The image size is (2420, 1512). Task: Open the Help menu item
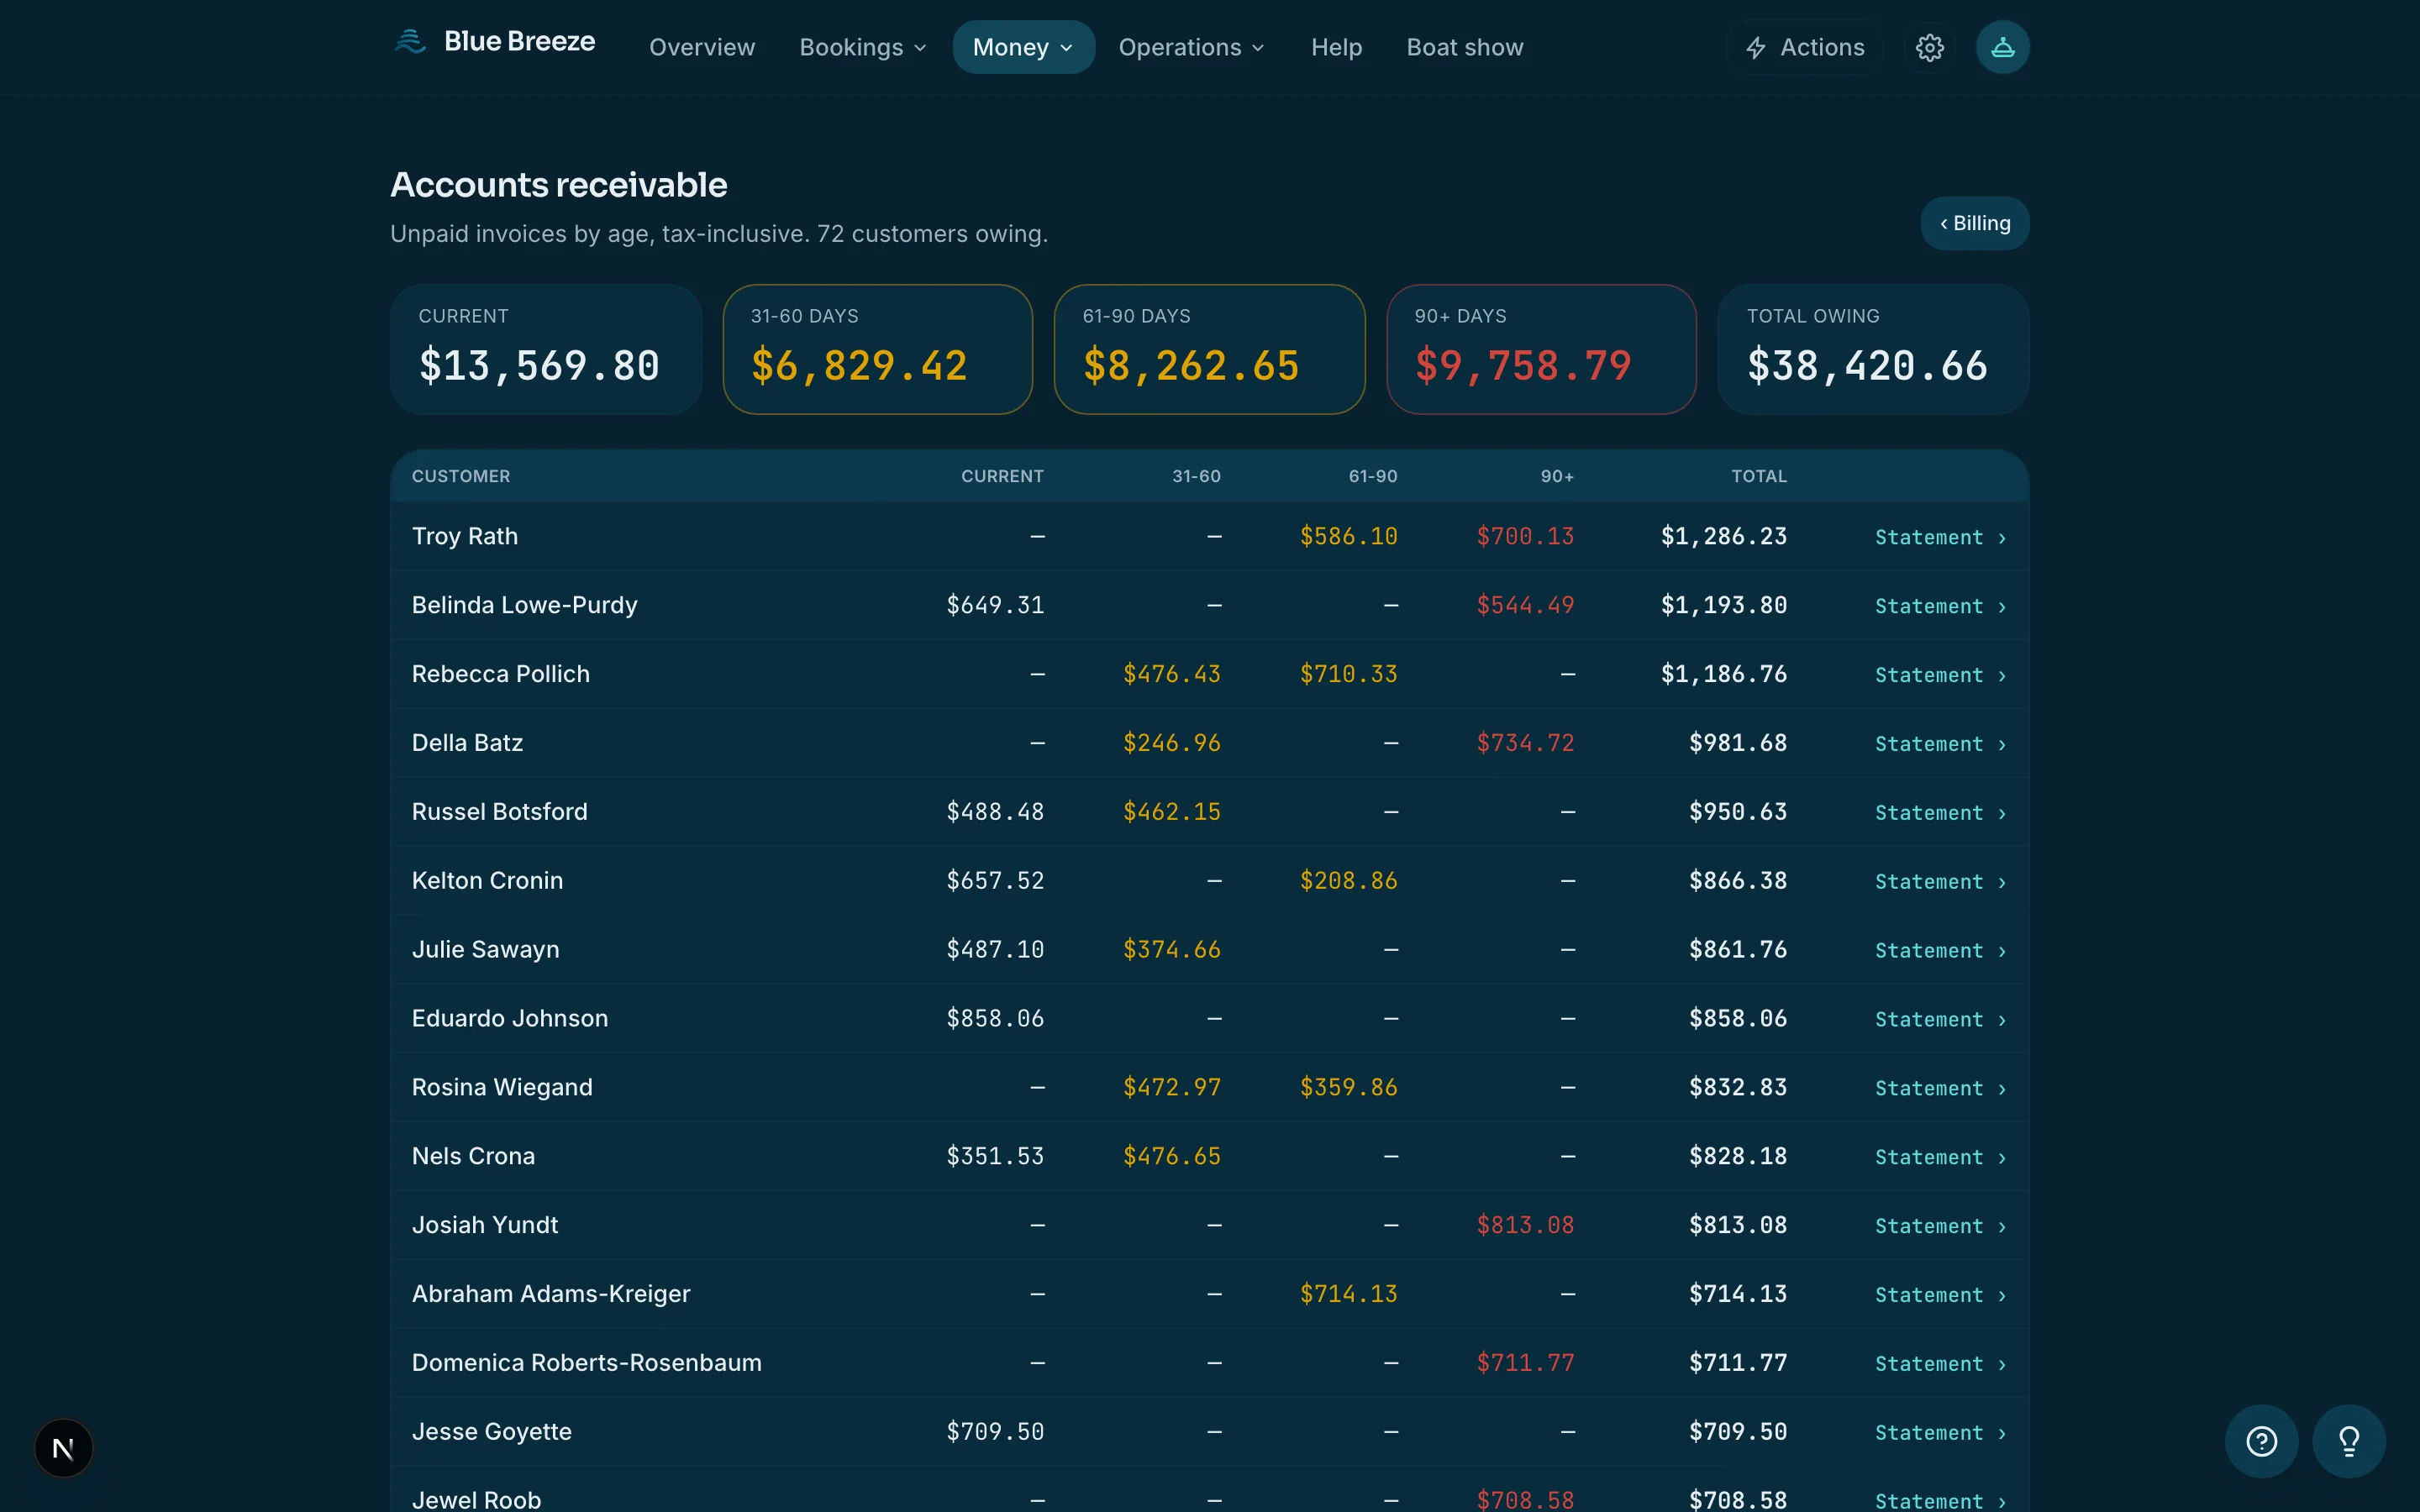pos(1336,47)
